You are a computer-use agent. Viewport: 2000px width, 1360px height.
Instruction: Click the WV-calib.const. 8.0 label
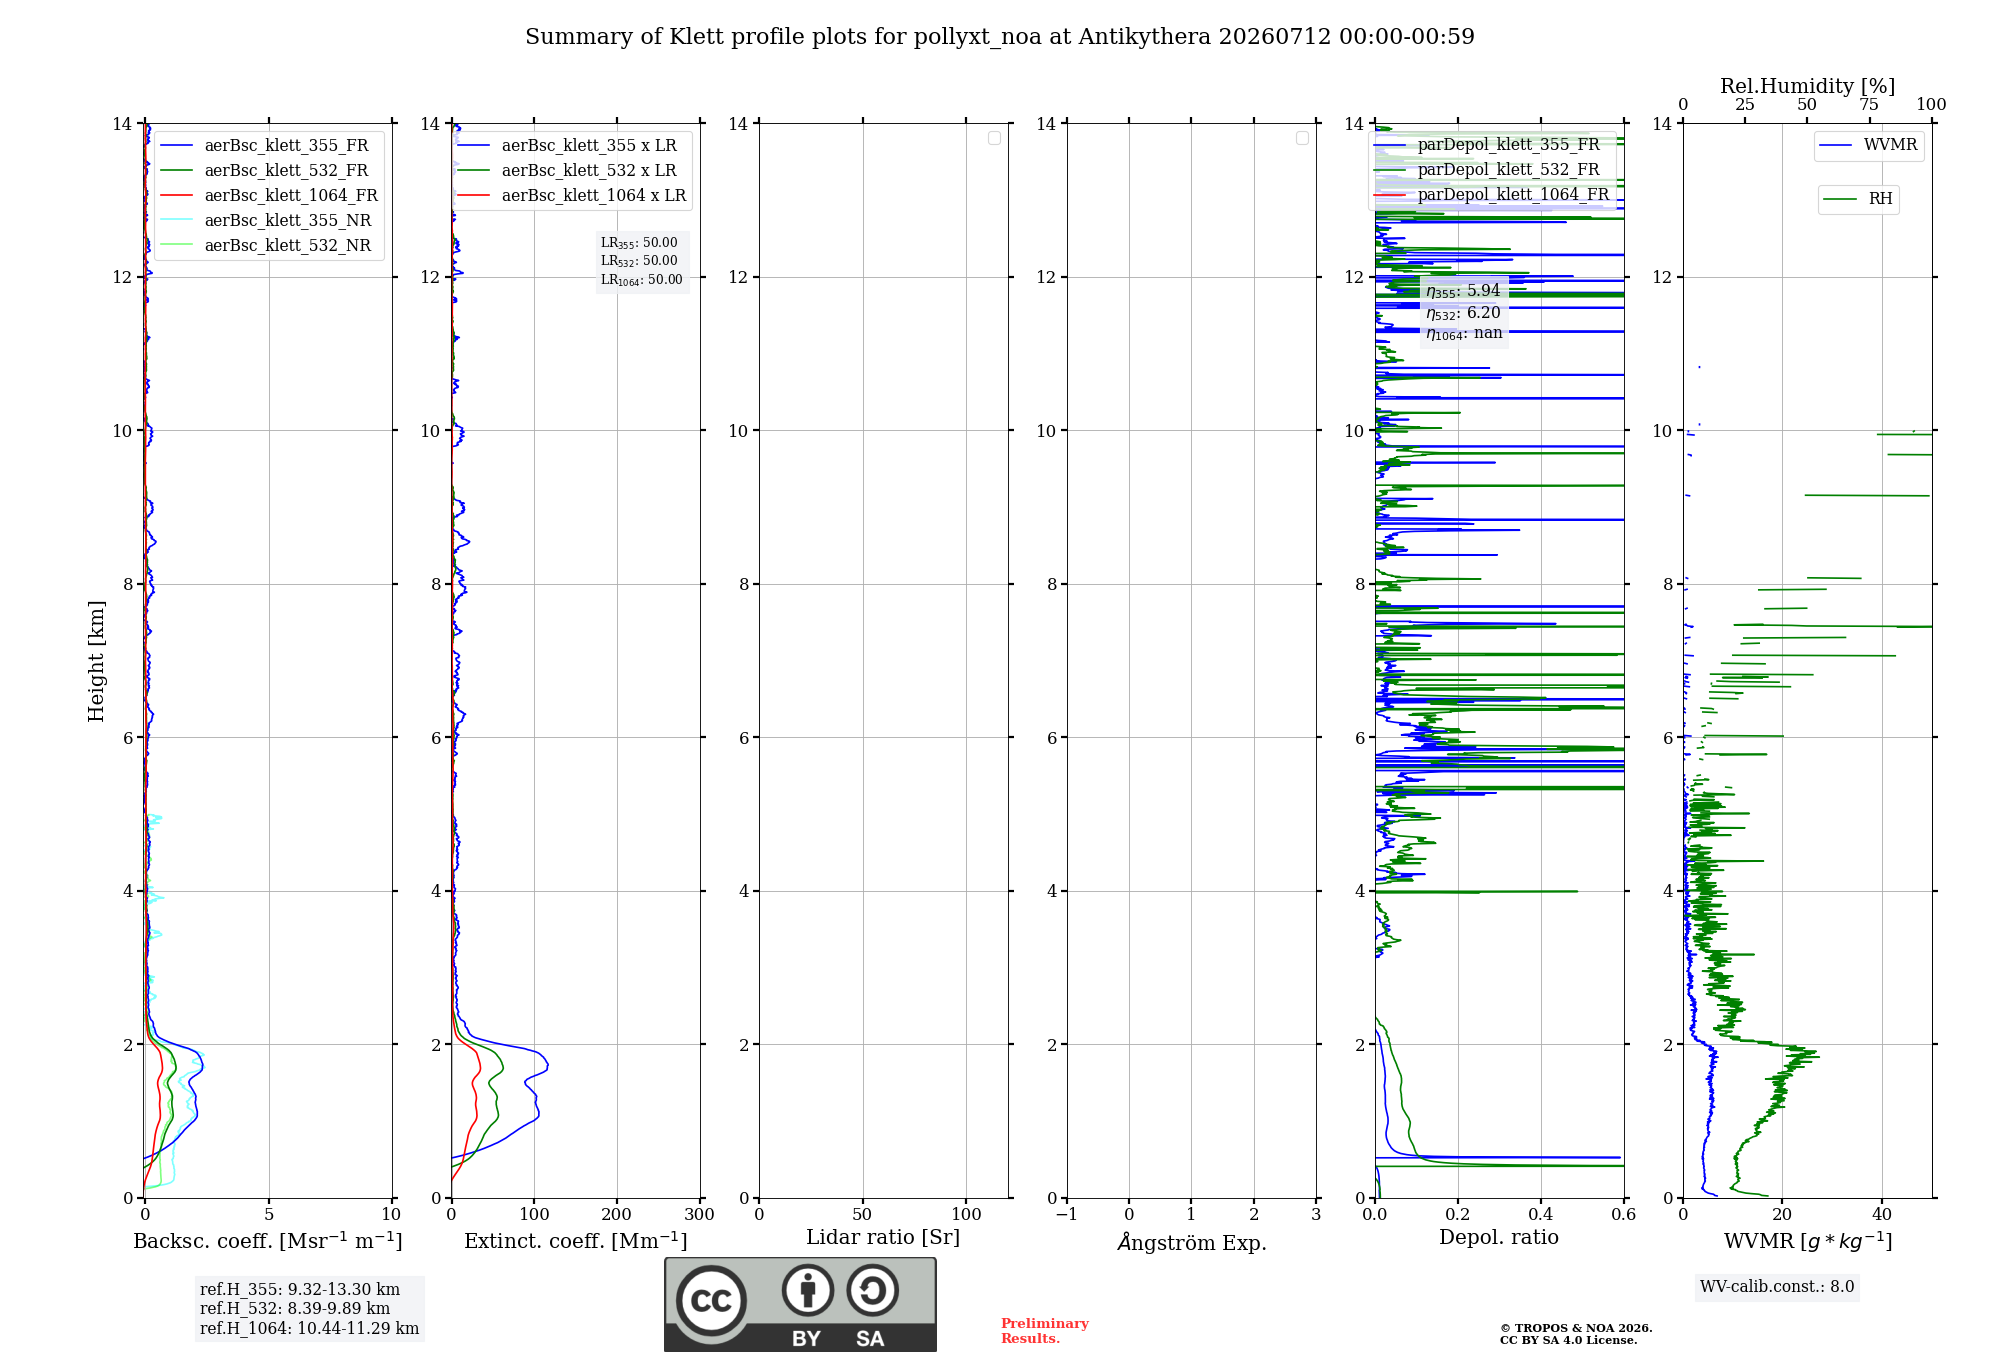[x=1777, y=1287]
